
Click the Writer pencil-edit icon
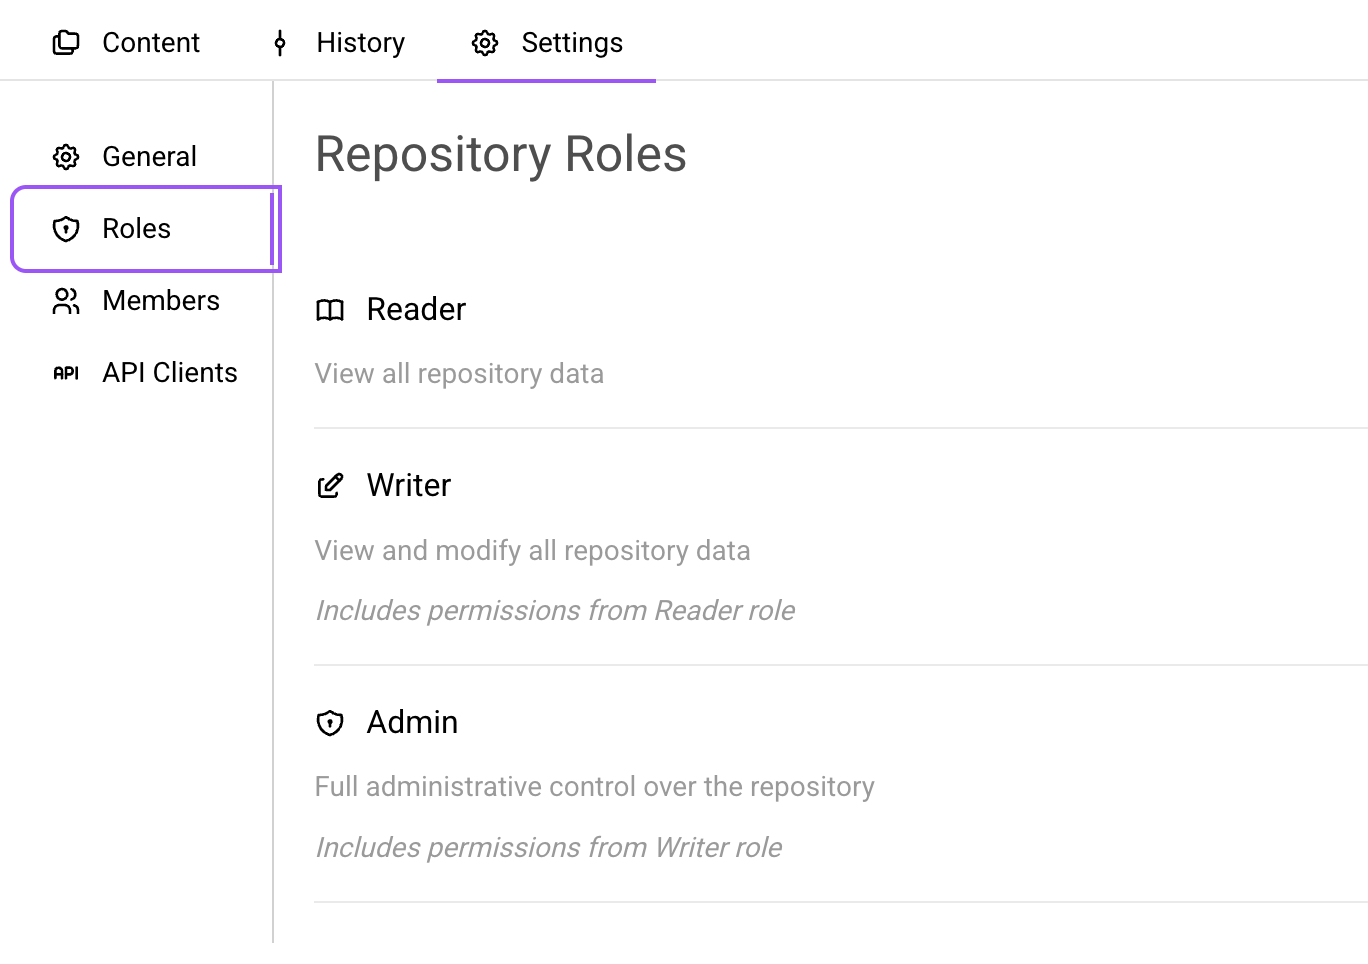pyautogui.click(x=330, y=486)
